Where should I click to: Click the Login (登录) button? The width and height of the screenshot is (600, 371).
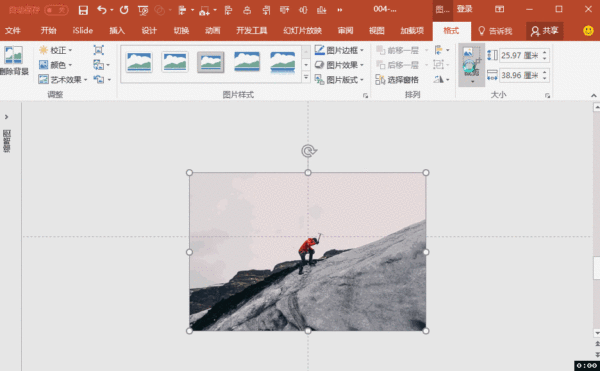click(x=464, y=10)
